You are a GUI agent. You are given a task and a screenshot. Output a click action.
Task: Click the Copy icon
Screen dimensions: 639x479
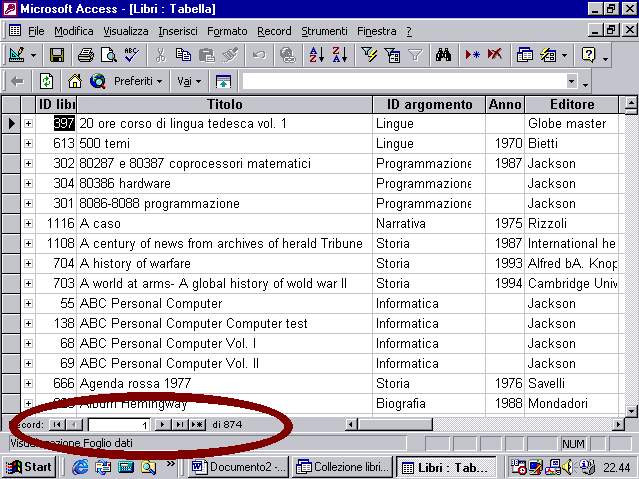pyautogui.click(x=183, y=55)
